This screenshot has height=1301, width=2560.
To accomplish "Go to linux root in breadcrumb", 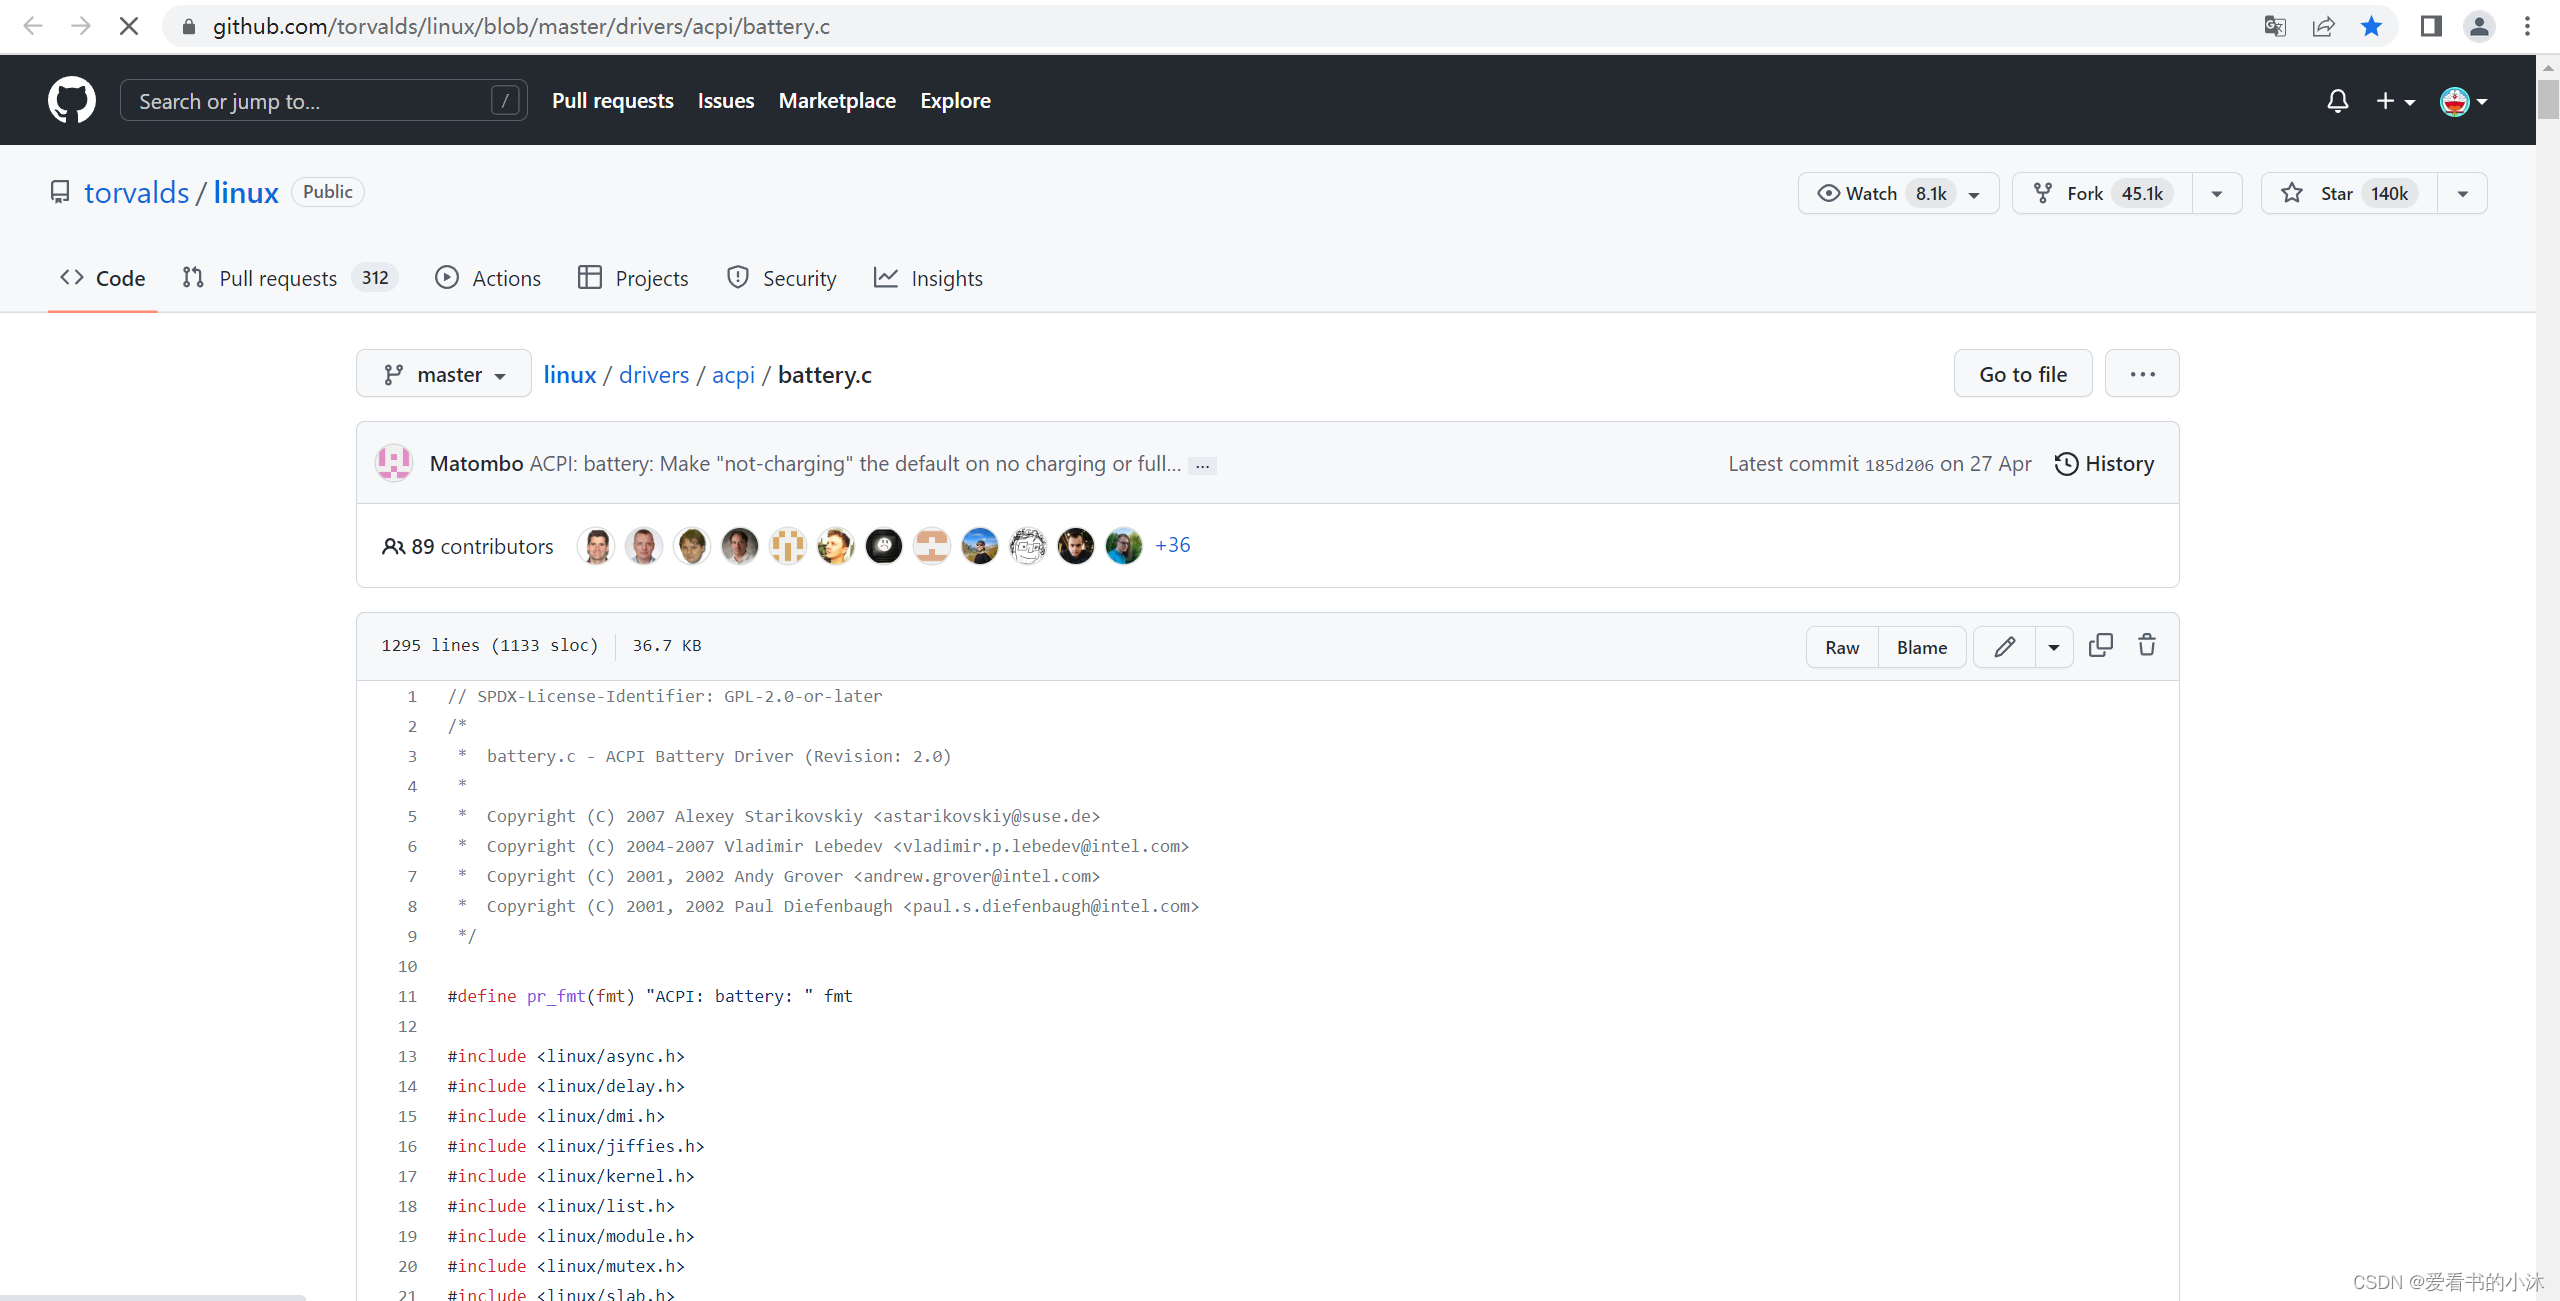I will pyautogui.click(x=570, y=374).
